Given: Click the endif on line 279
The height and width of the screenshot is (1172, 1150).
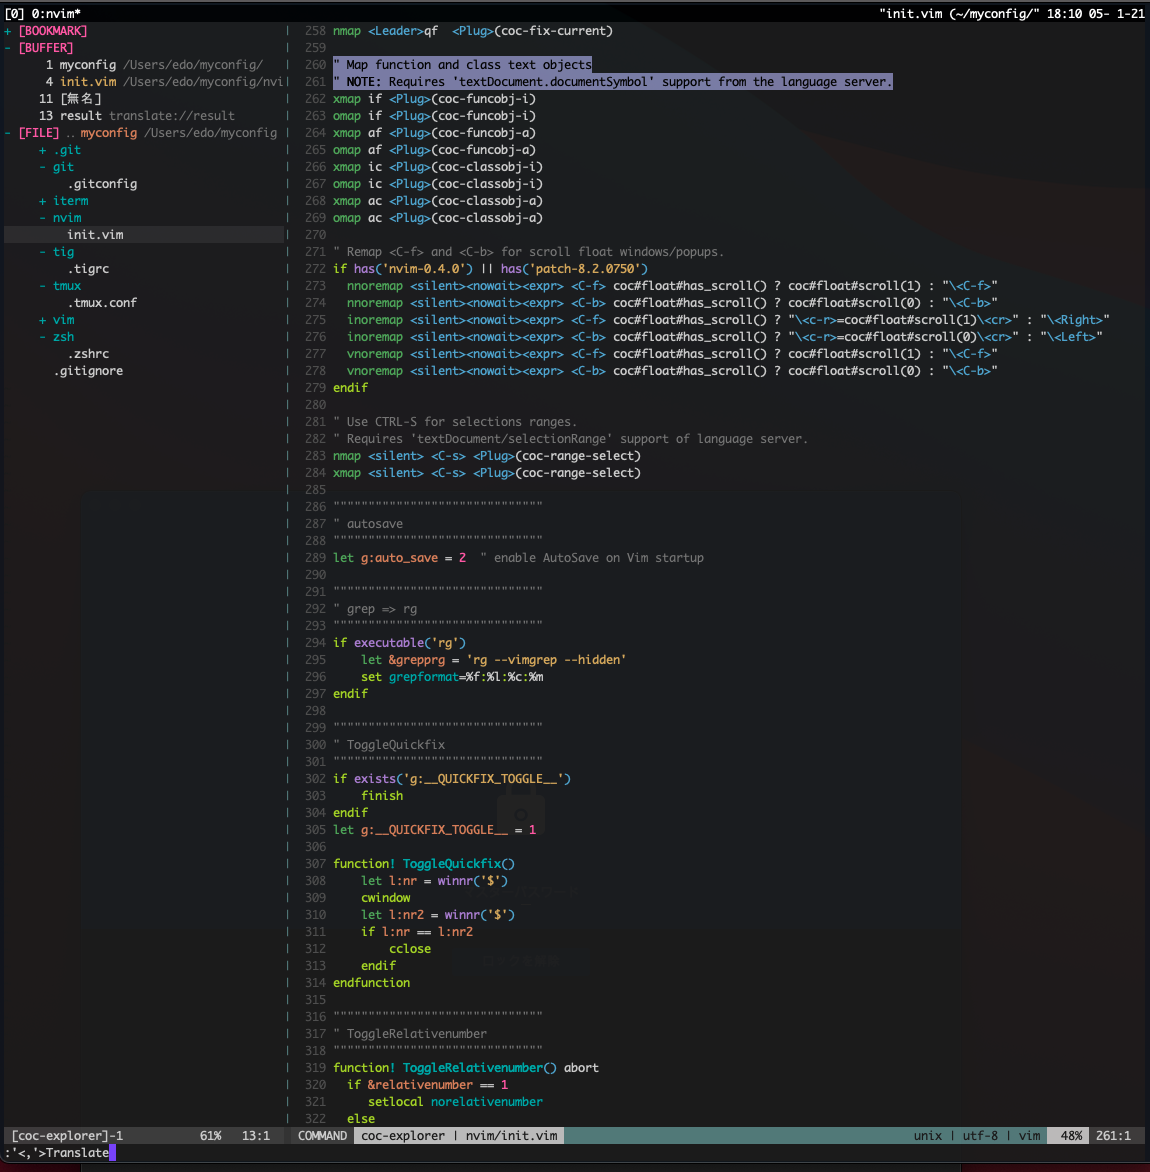Looking at the screenshot, I should coord(350,388).
